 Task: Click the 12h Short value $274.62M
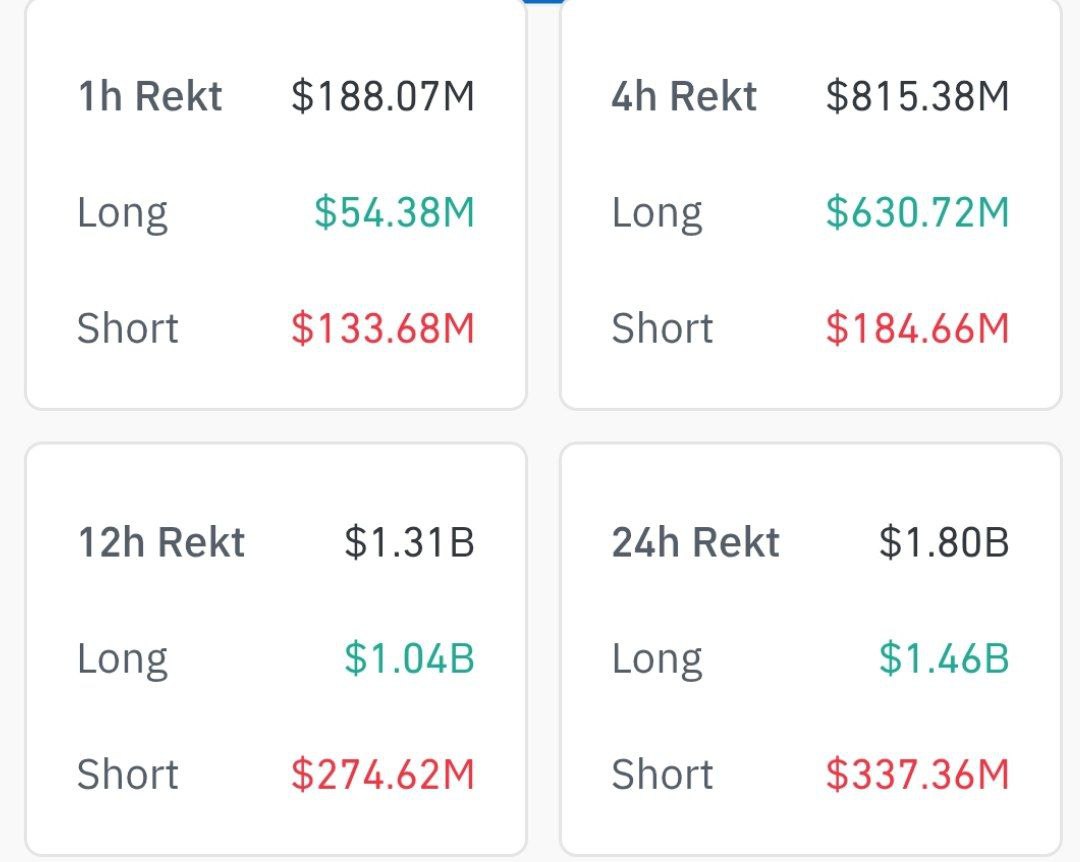tap(382, 775)
